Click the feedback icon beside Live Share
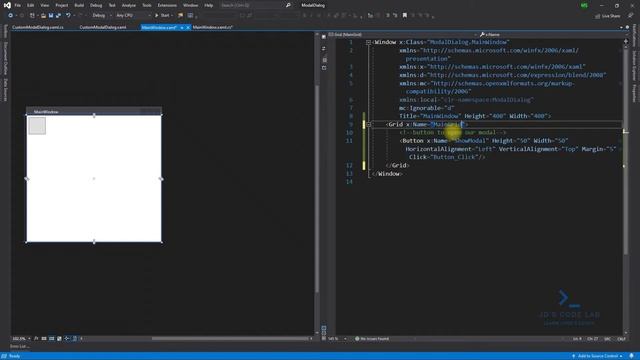The image size is (640, 360). [x=630, y=16]
